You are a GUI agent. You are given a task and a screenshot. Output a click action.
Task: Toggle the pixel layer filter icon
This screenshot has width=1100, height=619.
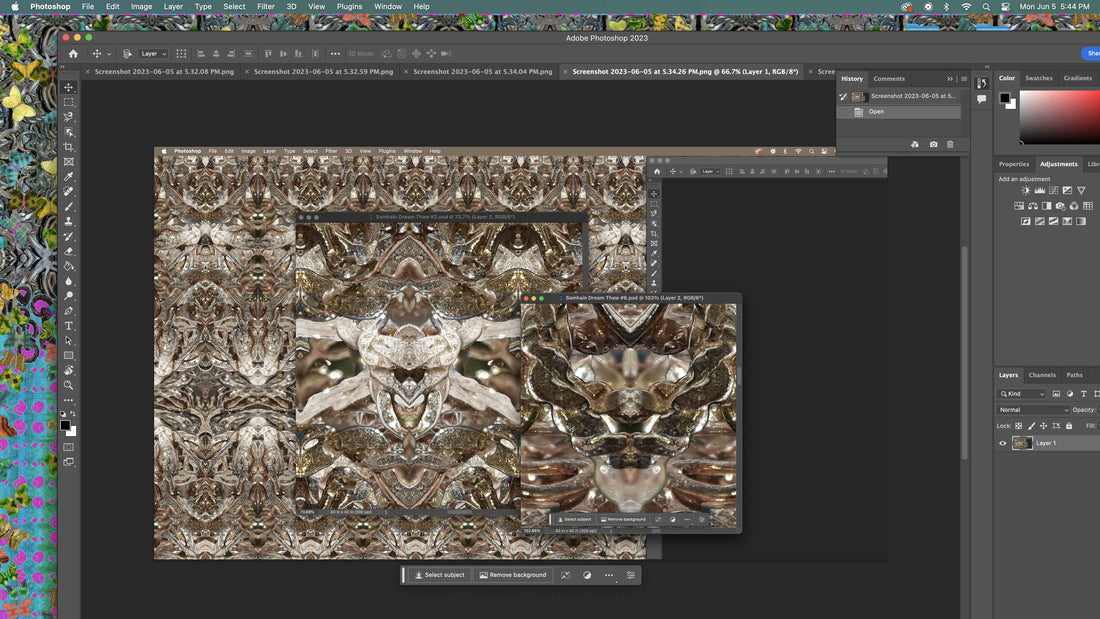point(1056,394)
